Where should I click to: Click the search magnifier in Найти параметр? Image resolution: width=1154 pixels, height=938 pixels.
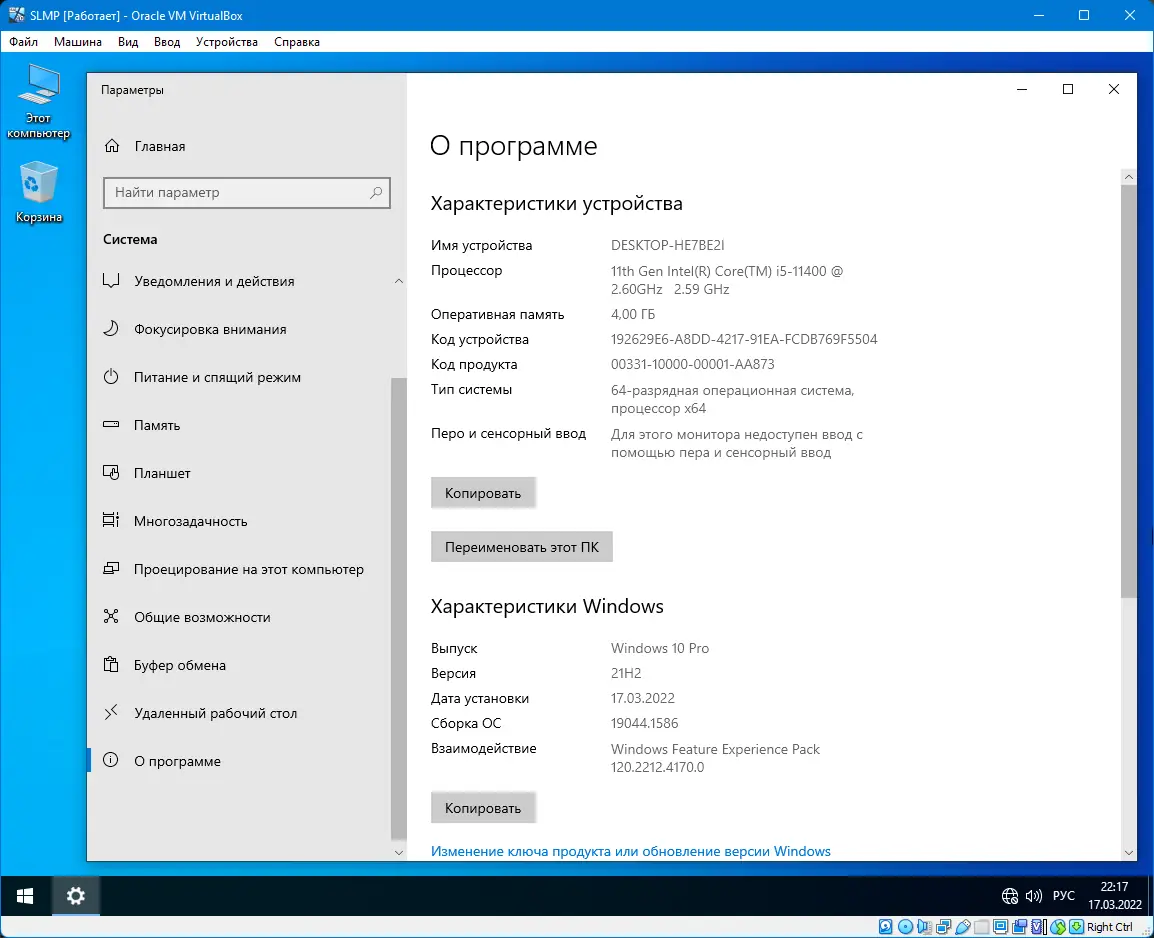point(376,193)
